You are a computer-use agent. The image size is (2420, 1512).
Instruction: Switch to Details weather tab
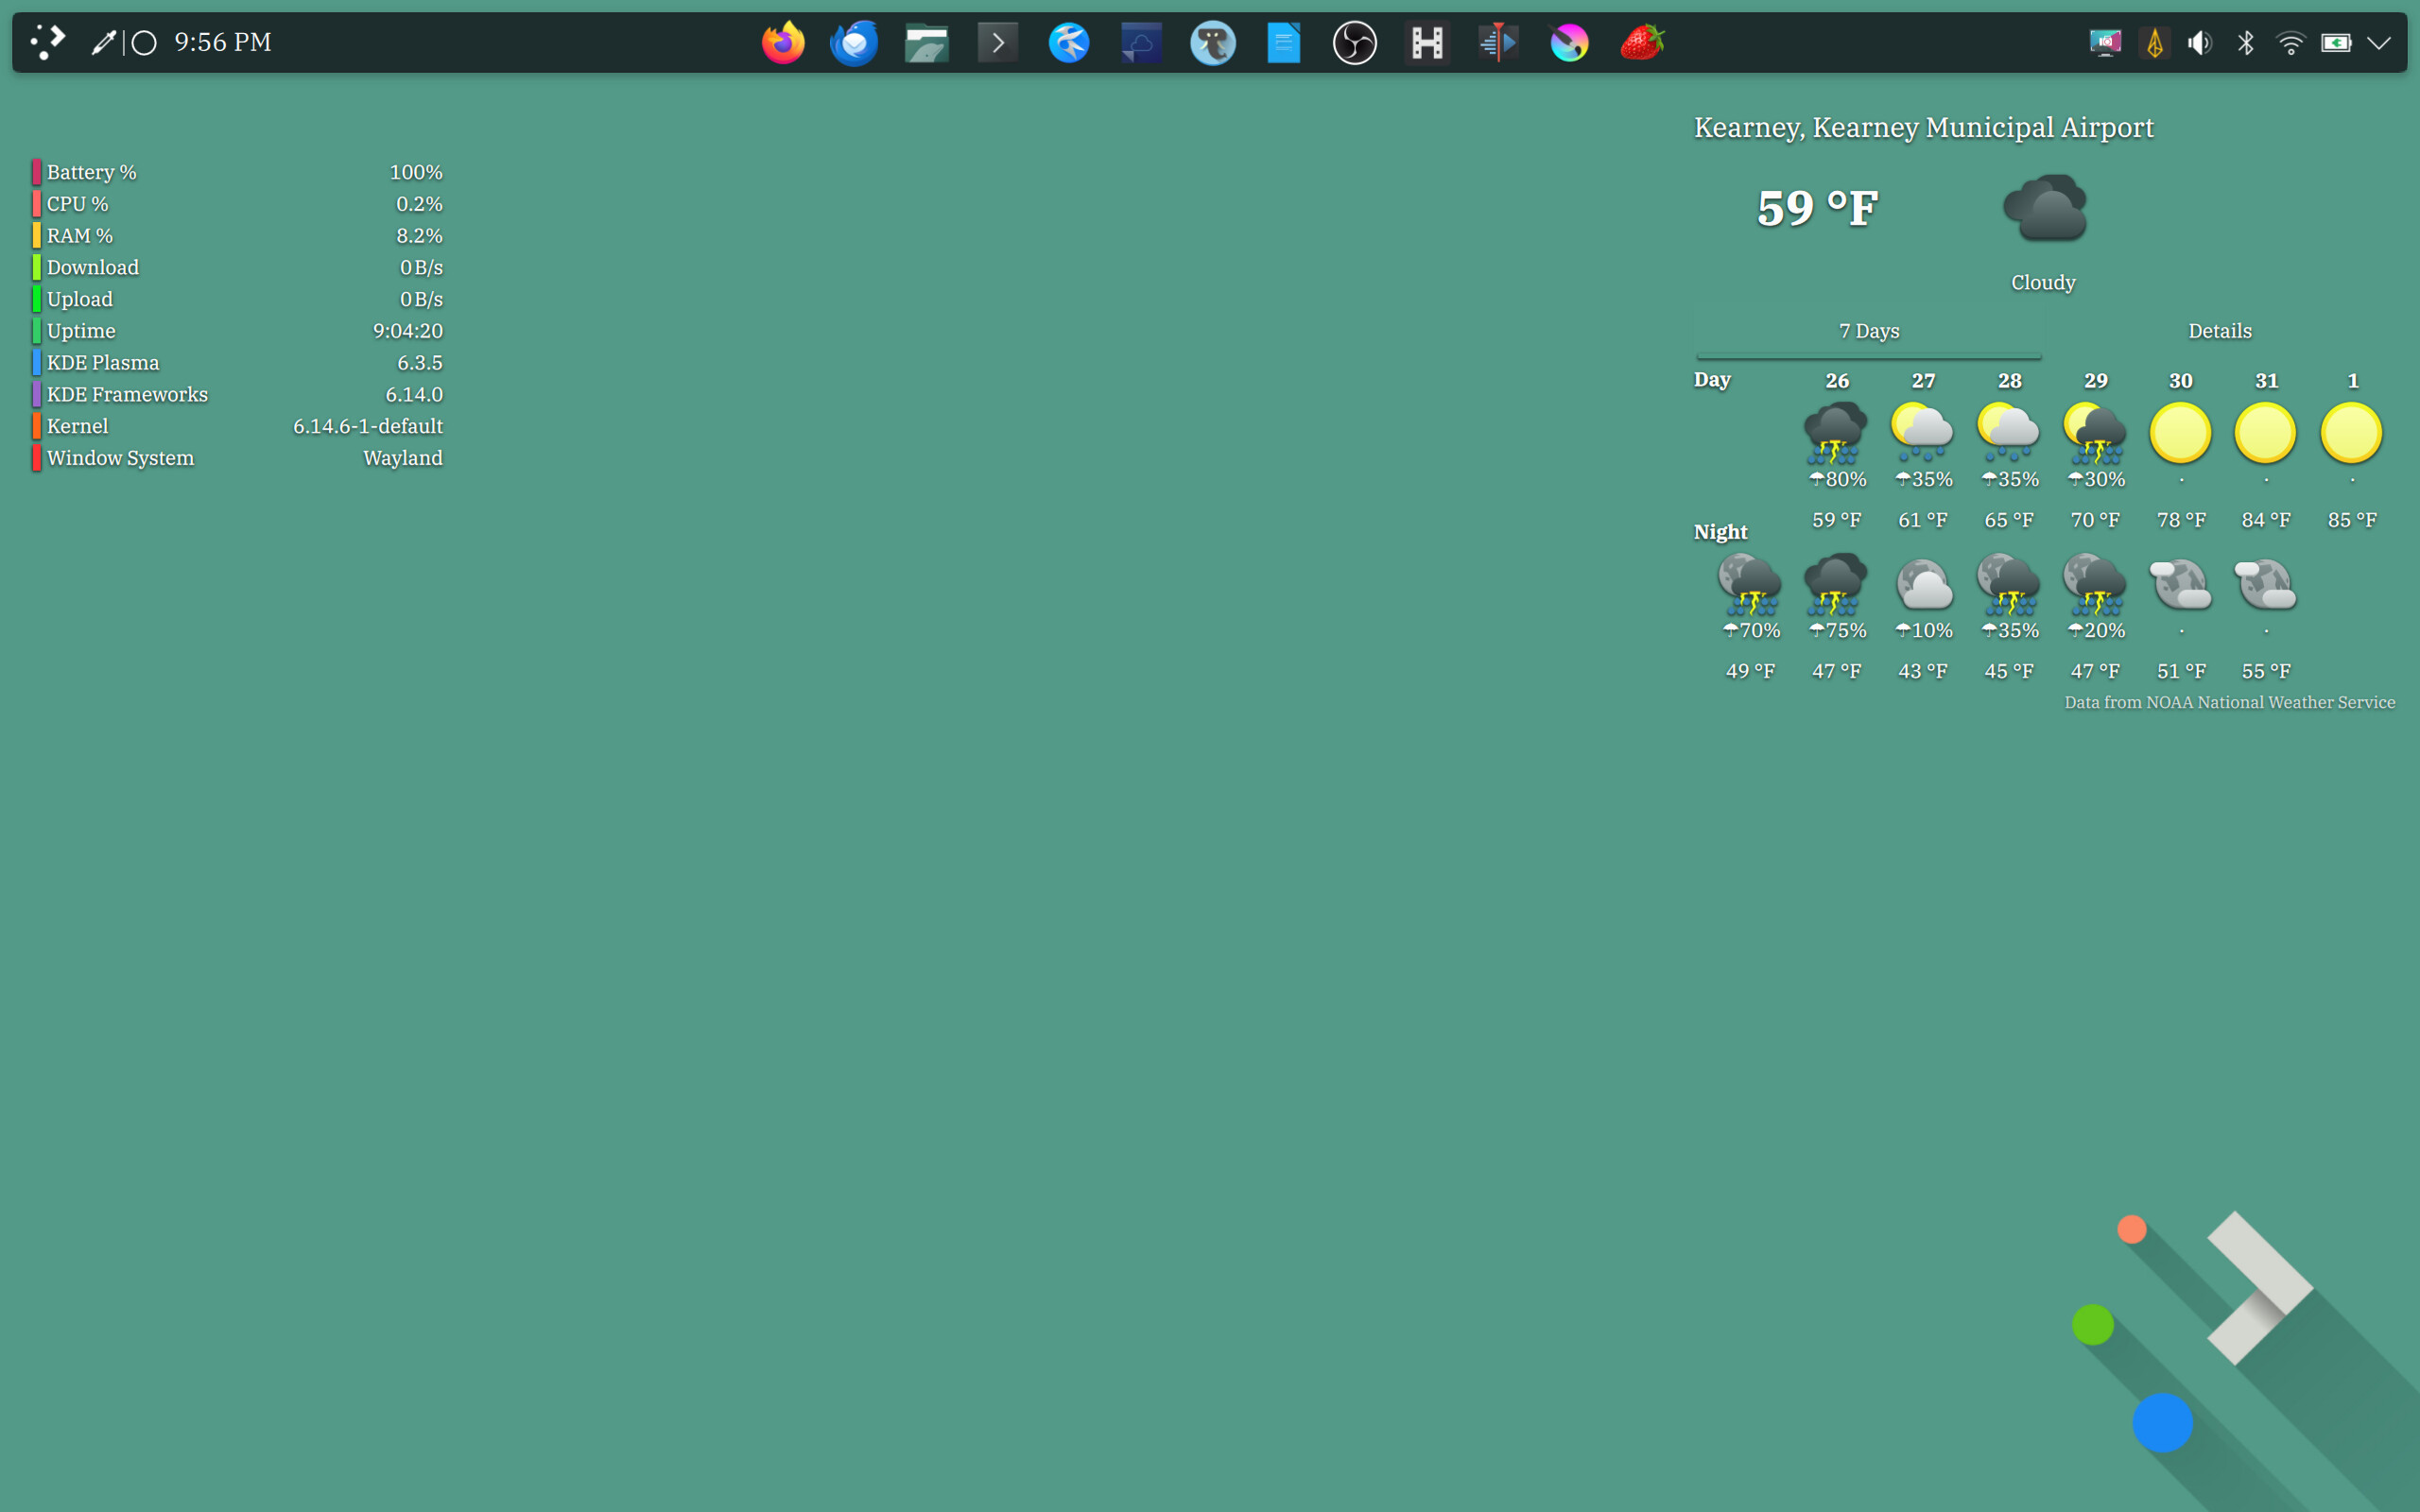2219,331
